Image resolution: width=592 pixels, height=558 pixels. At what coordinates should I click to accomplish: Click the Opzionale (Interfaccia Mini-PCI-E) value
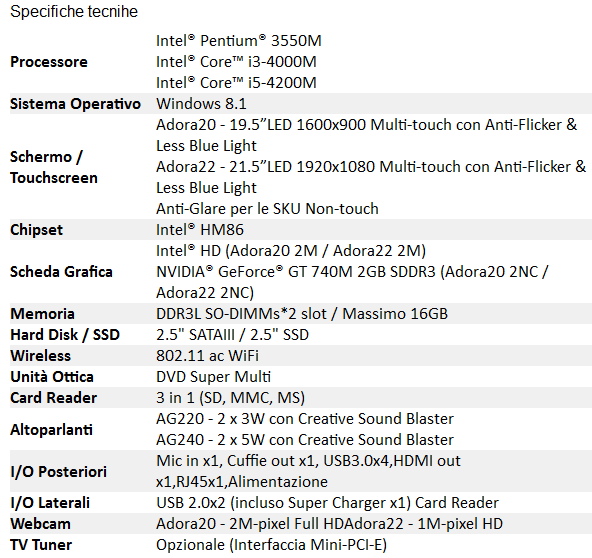click(271, 545)
